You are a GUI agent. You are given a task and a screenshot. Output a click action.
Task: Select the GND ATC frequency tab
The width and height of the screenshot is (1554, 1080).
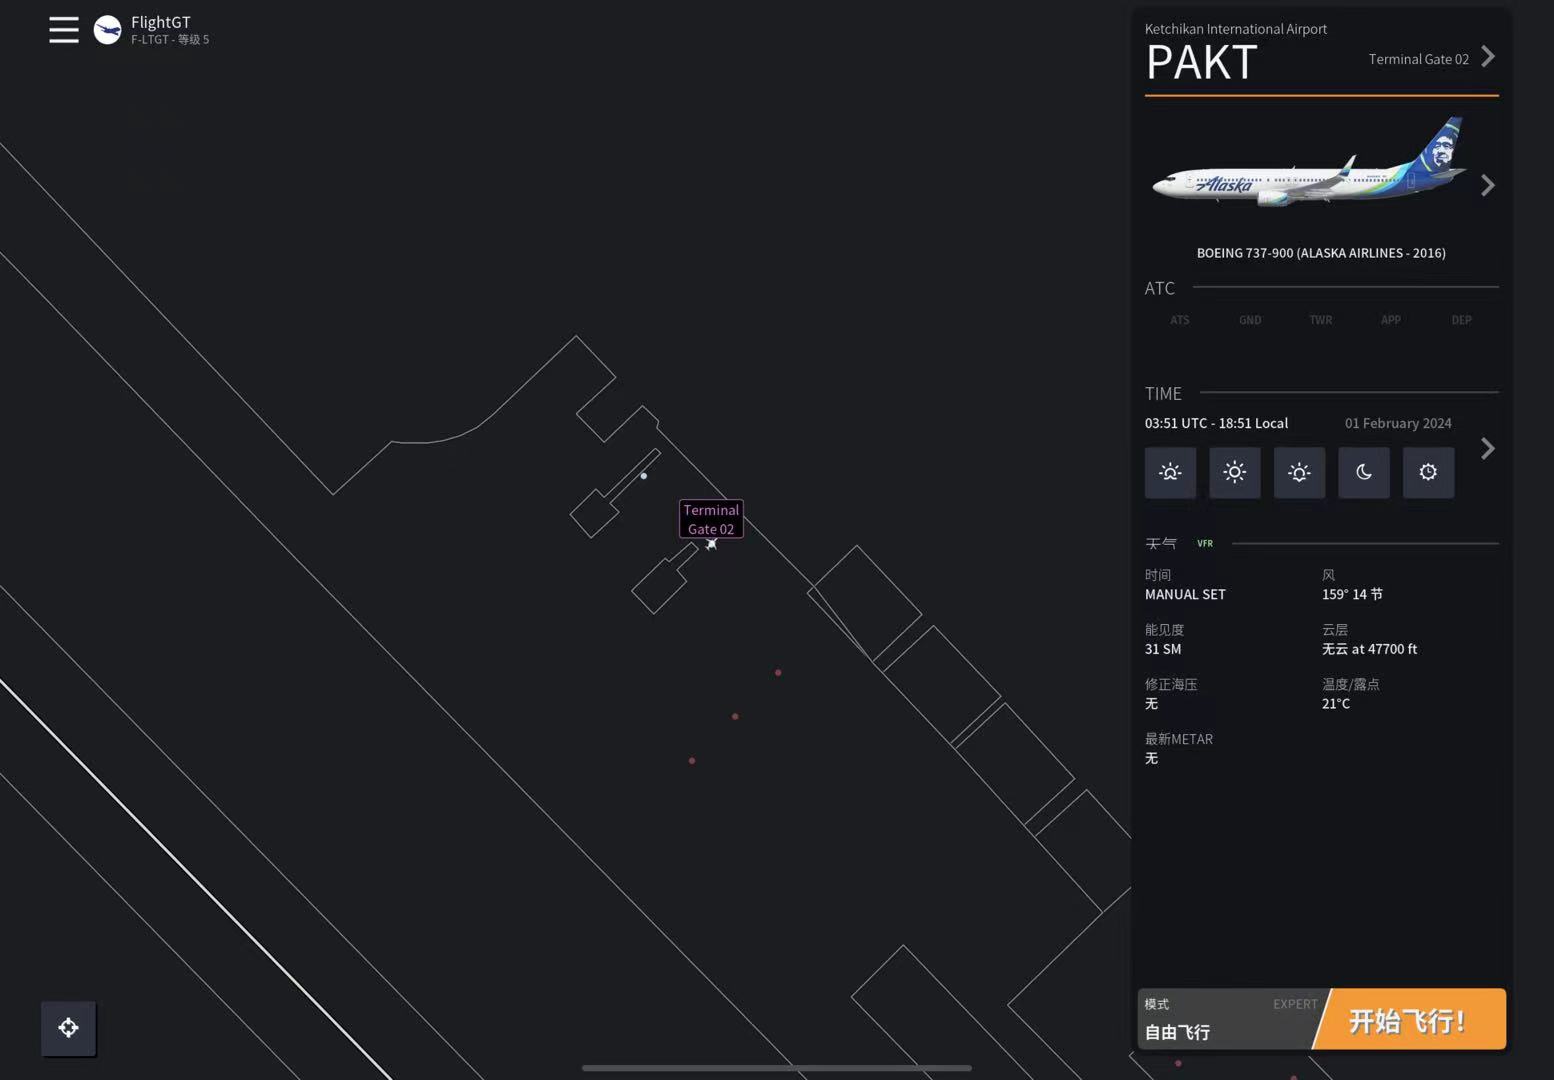tap(1250, 320)
